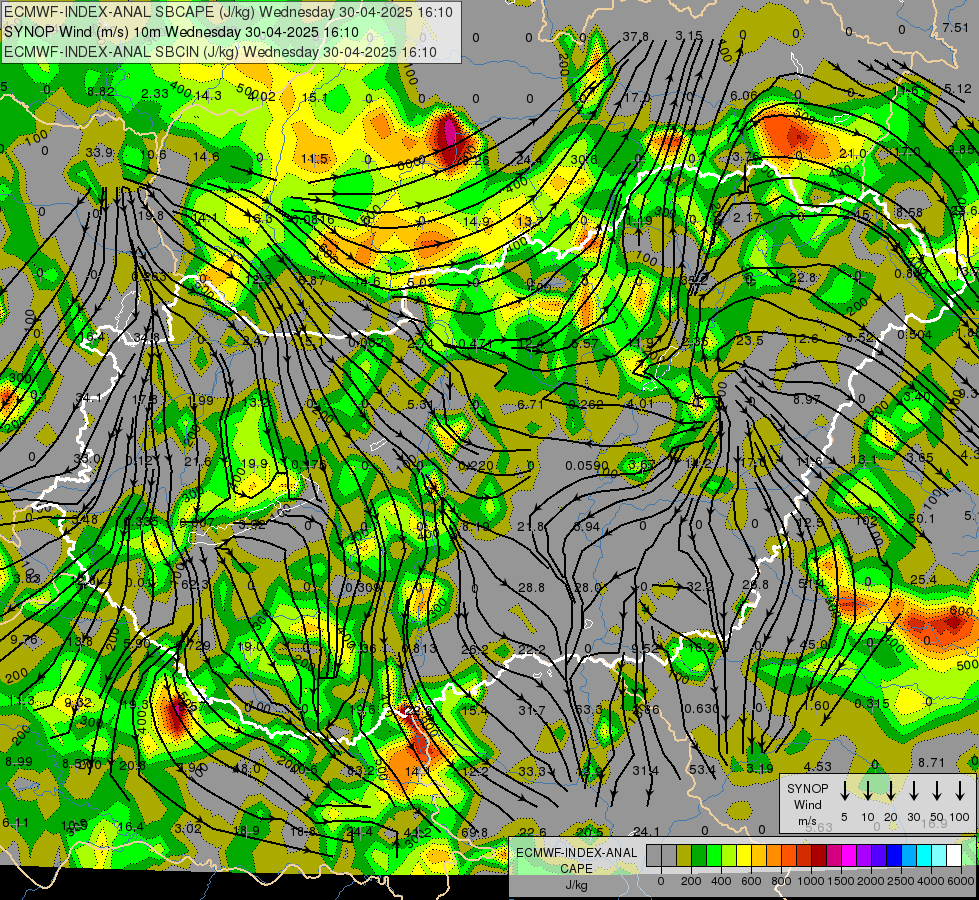Click the '2500' tick on CAPE scale

pos(901,881)
